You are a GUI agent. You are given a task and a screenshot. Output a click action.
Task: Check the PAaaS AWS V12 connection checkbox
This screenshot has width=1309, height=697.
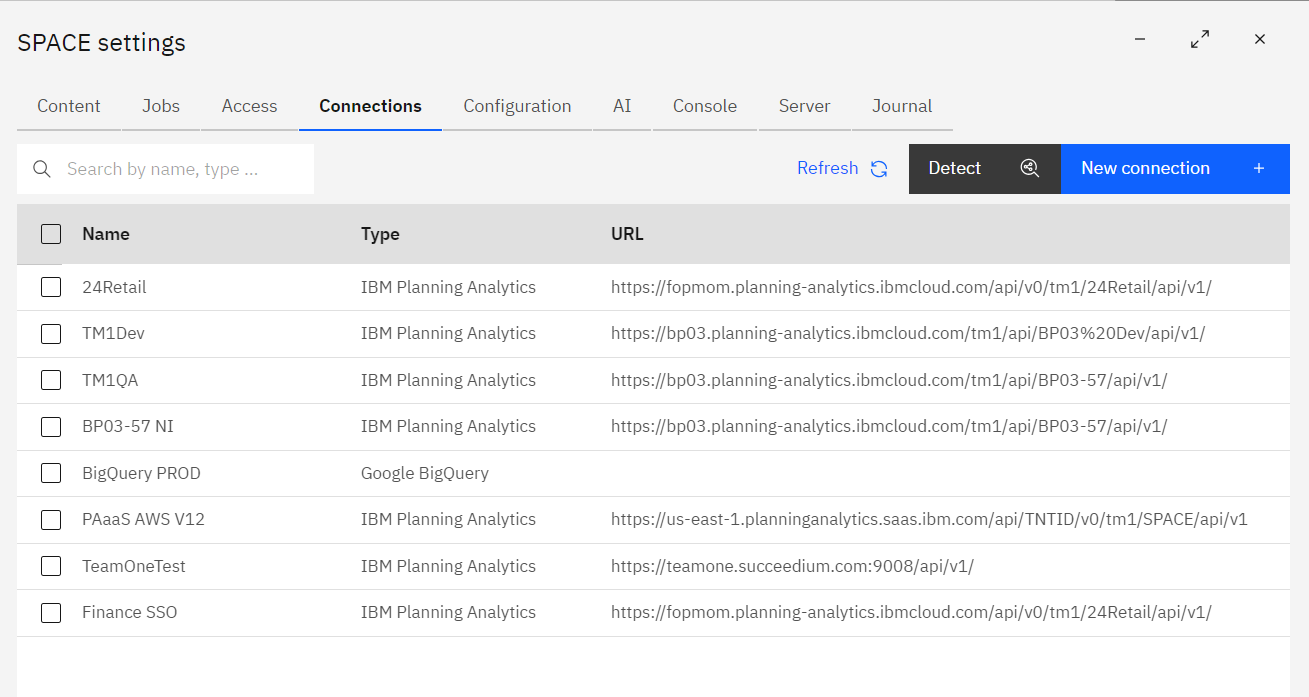coord(51,520)
